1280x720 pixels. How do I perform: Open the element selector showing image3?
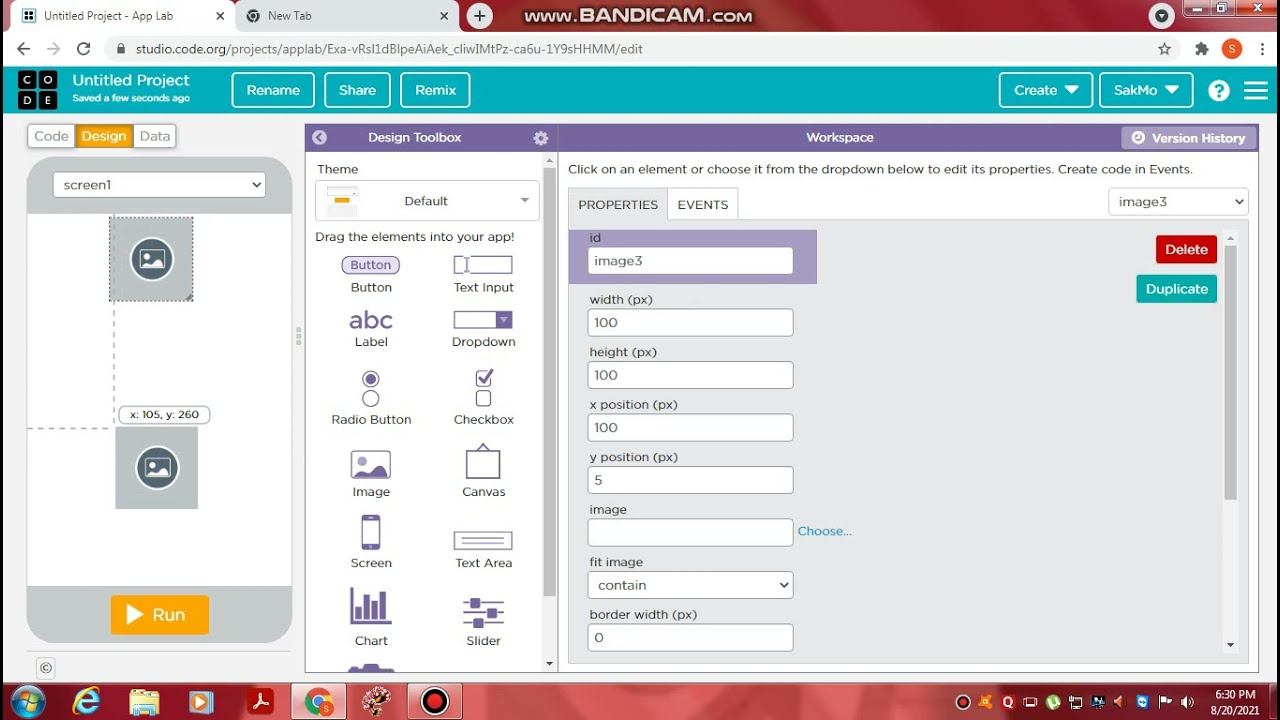point(1178,202)
